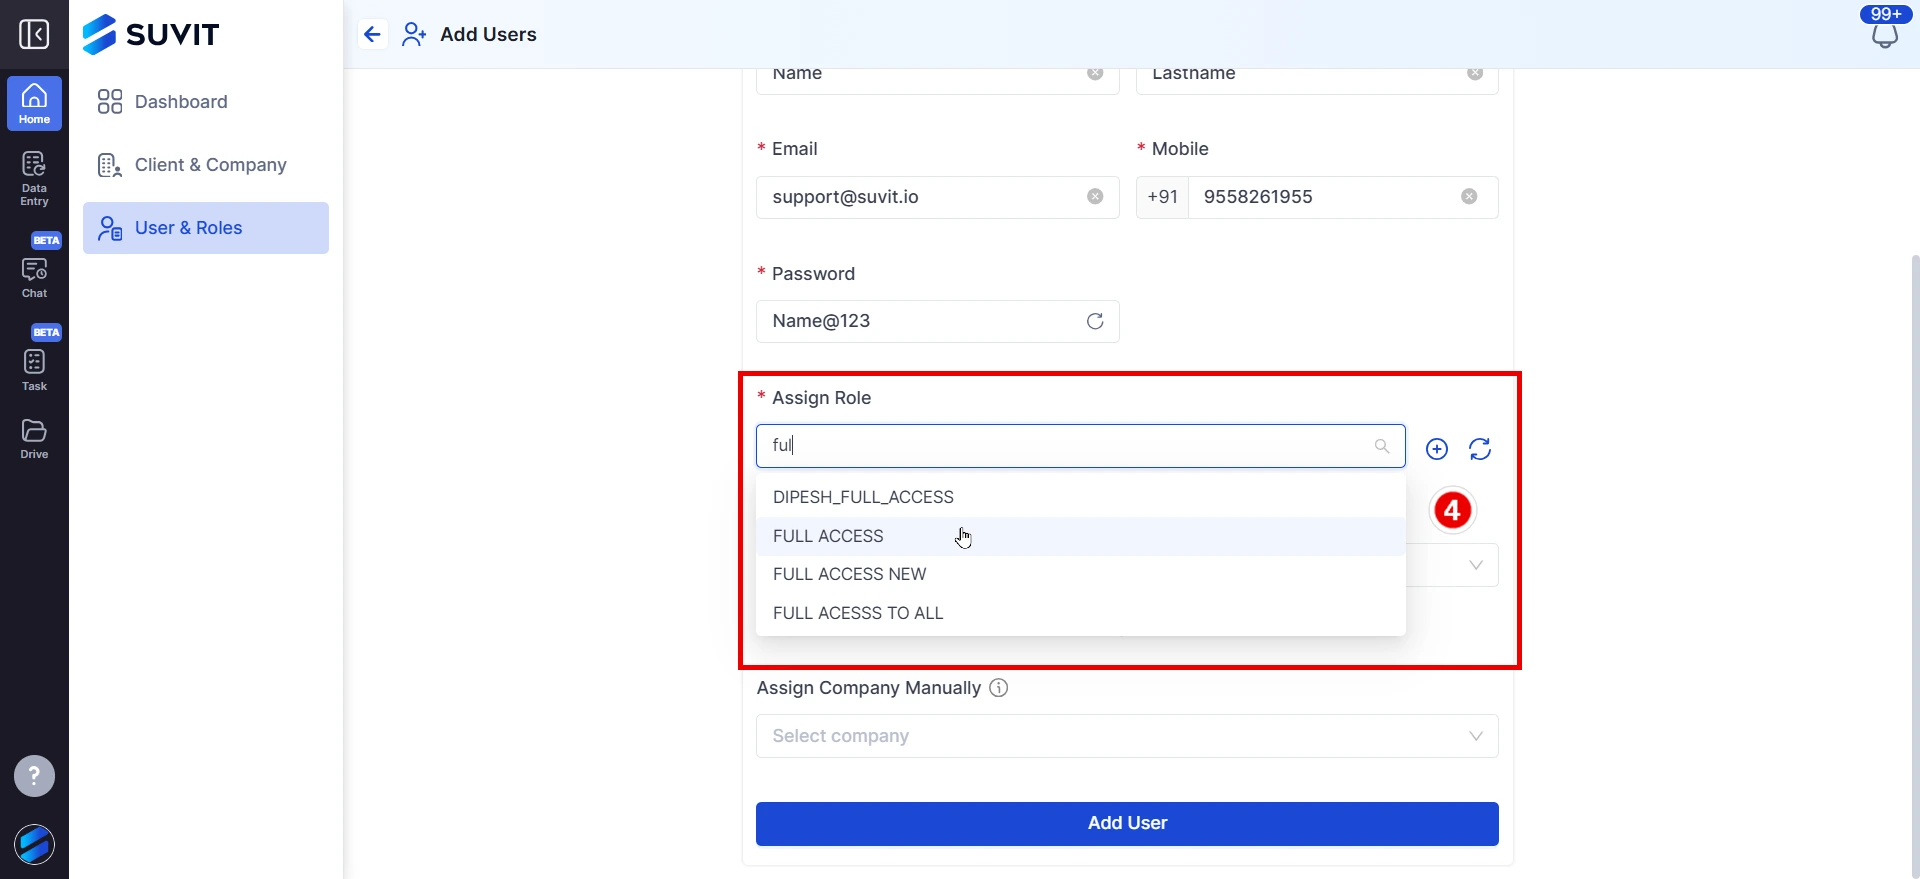Show Assign Company Manually info
The height and width of the screenshot is (879, 1920).
pyautogui.click(x=998, y=688)
